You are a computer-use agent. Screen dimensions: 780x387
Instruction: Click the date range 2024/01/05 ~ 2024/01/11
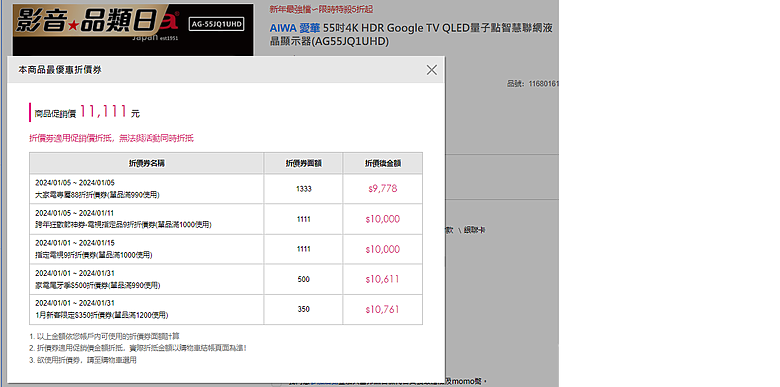(75, 213)
